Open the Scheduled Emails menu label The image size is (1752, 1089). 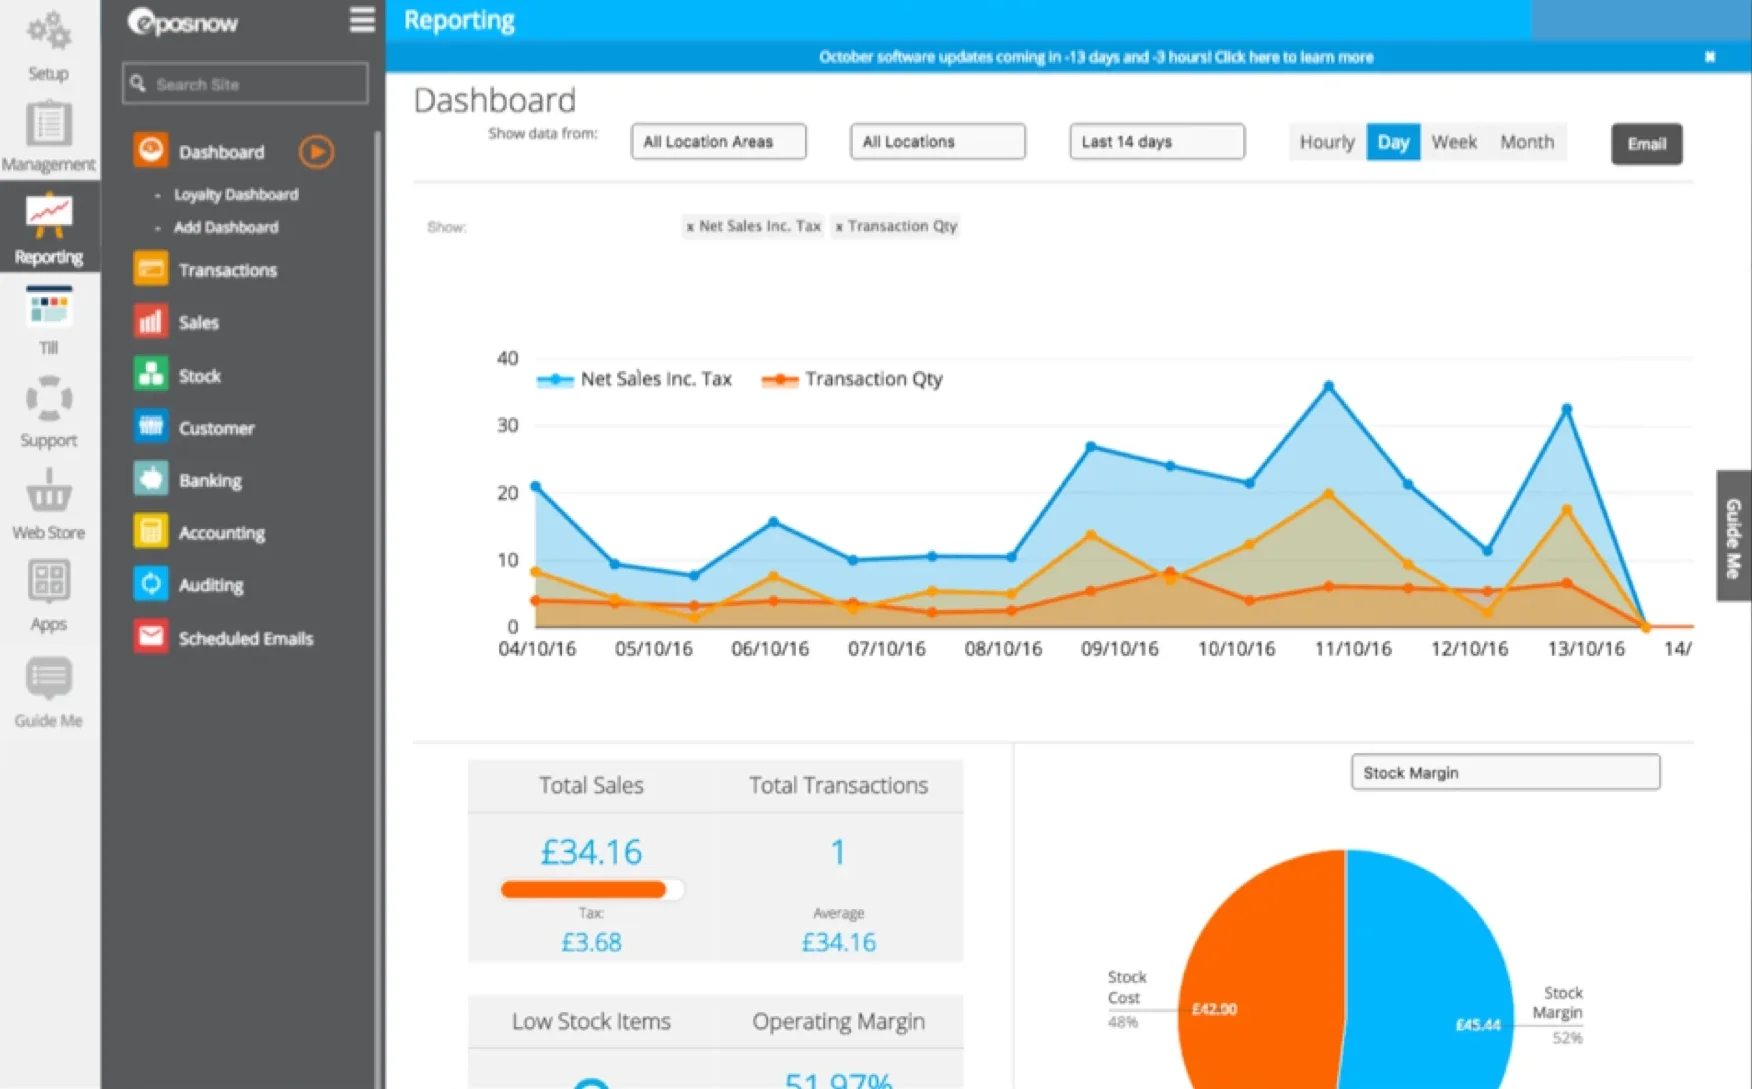click(246, 638)
